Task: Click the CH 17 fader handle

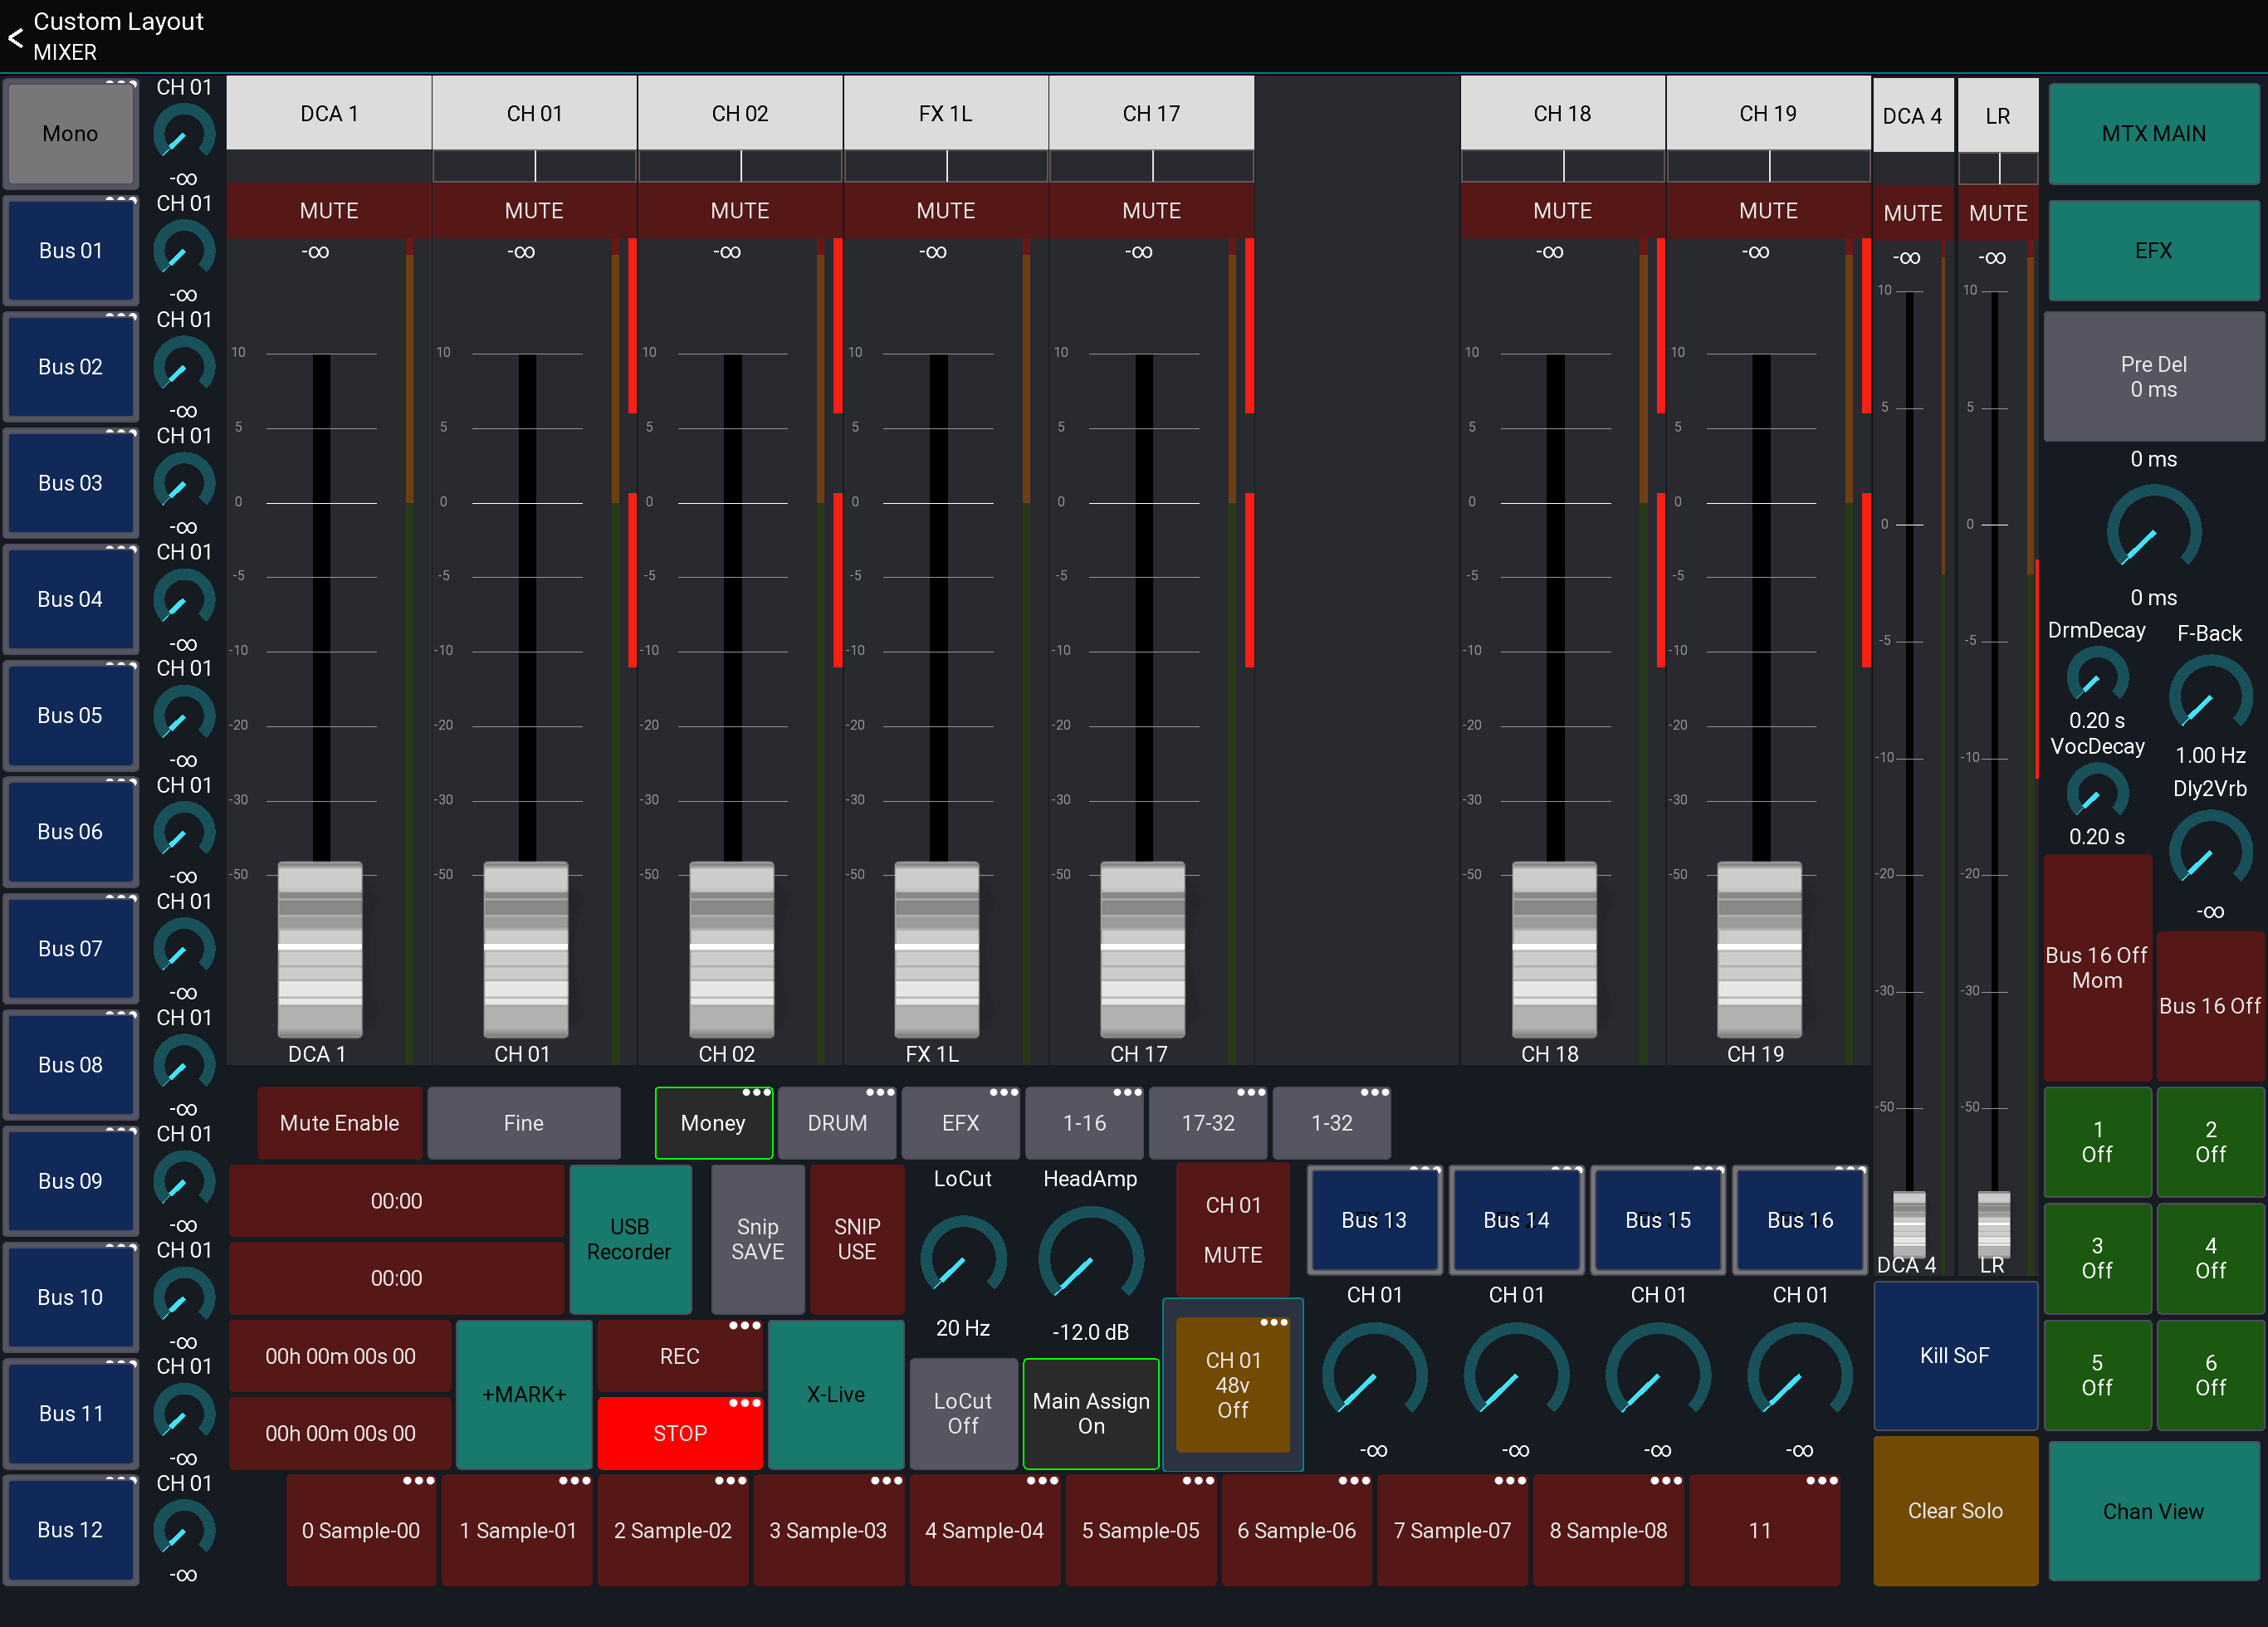Action: pos(1142,948)
